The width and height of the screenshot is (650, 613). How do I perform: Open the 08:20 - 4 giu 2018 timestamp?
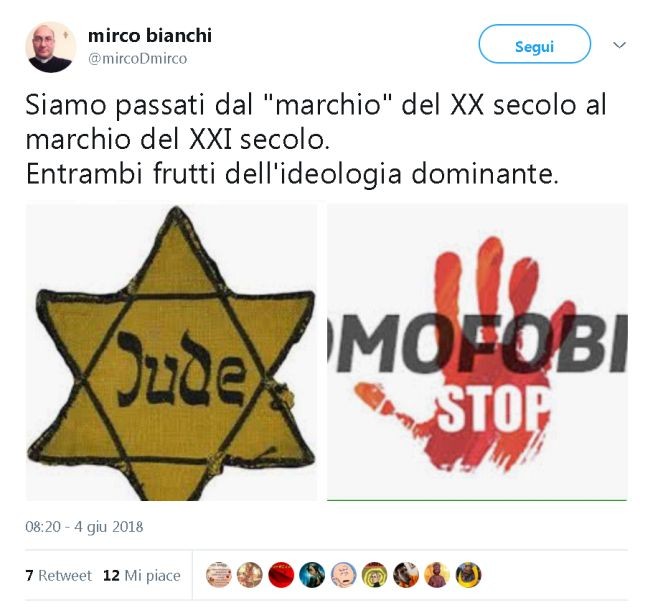click(x=84, y=527)
